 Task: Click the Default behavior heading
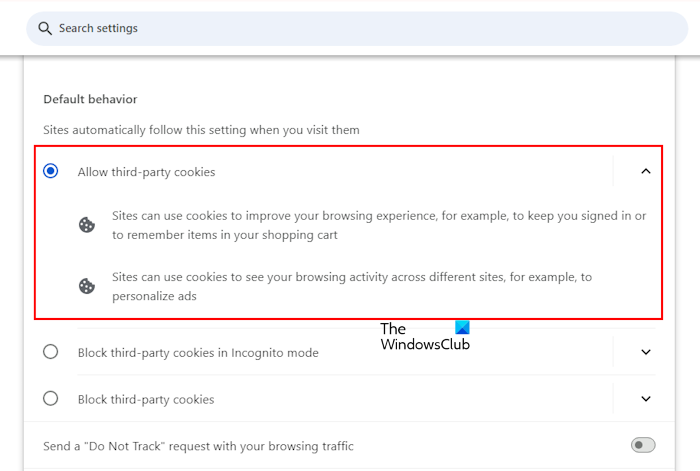coord(90,100)
